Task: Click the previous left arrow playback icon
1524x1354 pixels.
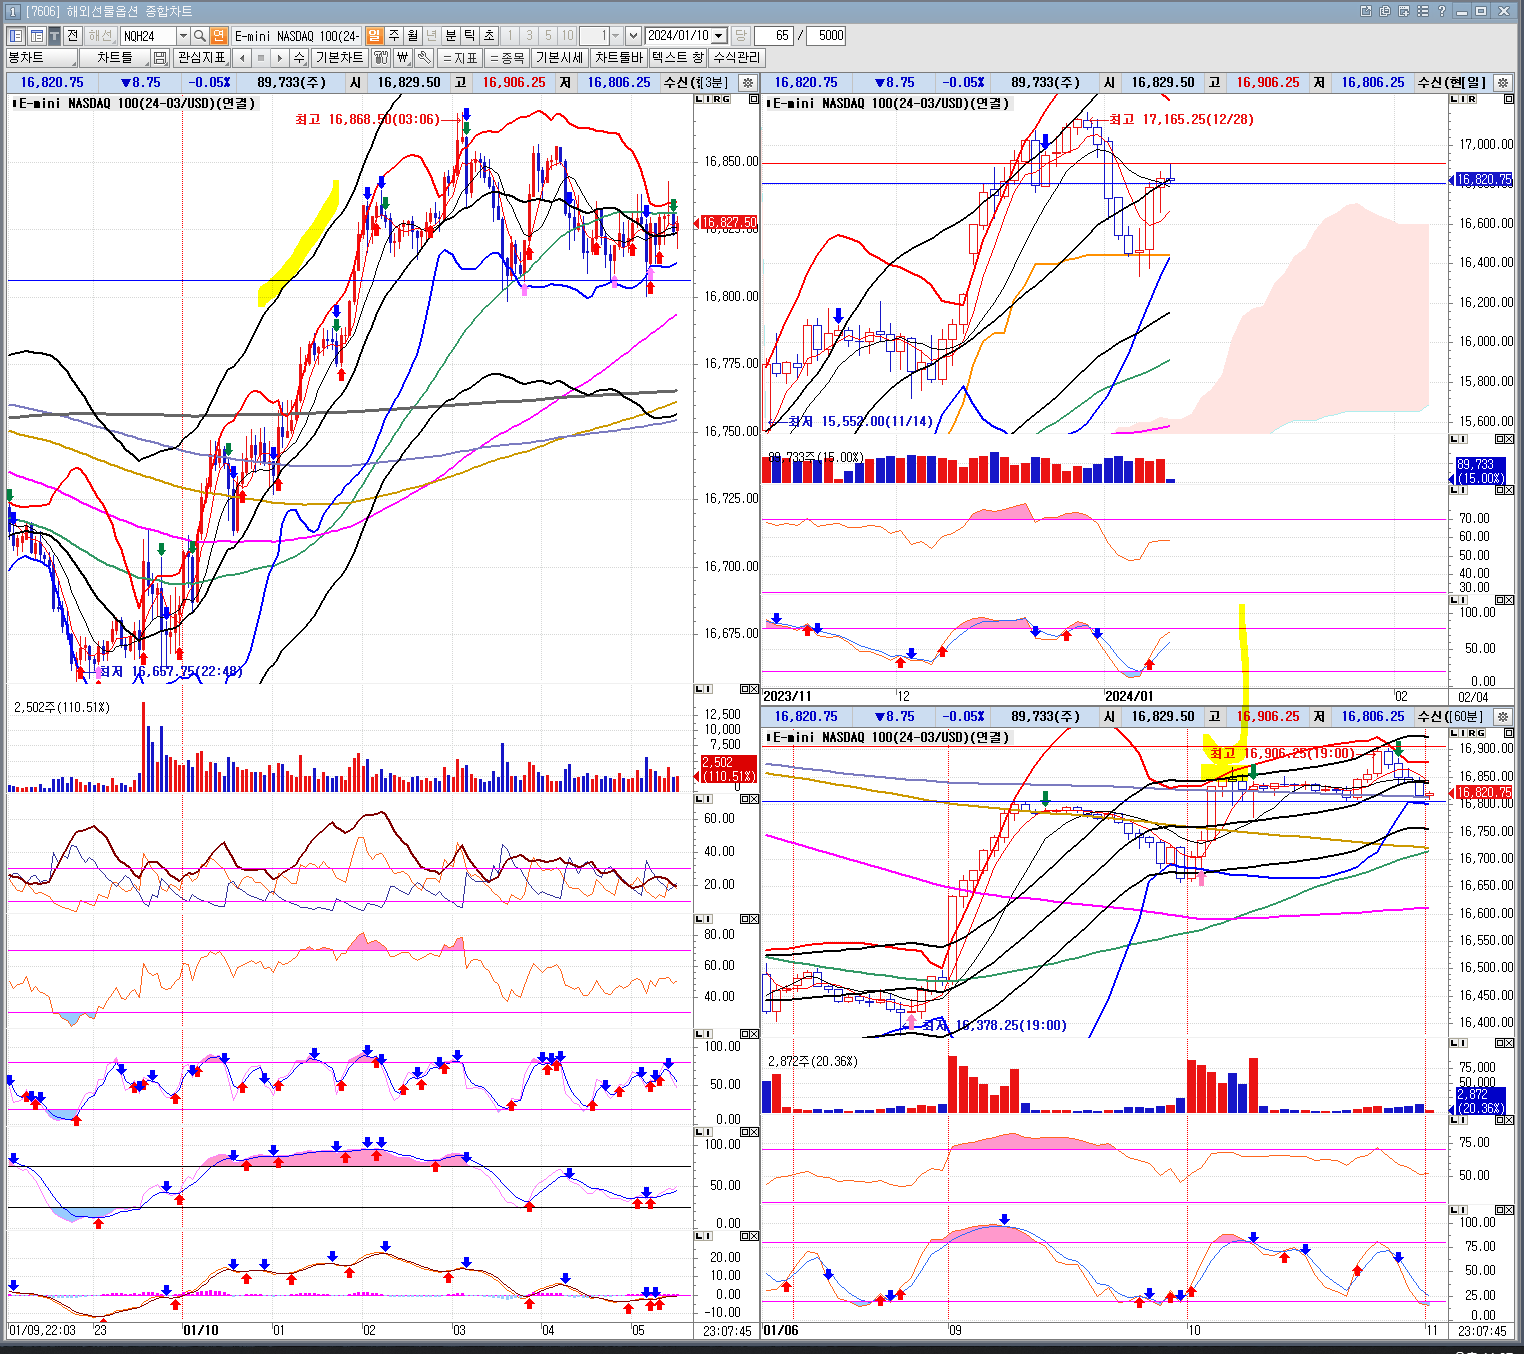Action: point(242,58)
